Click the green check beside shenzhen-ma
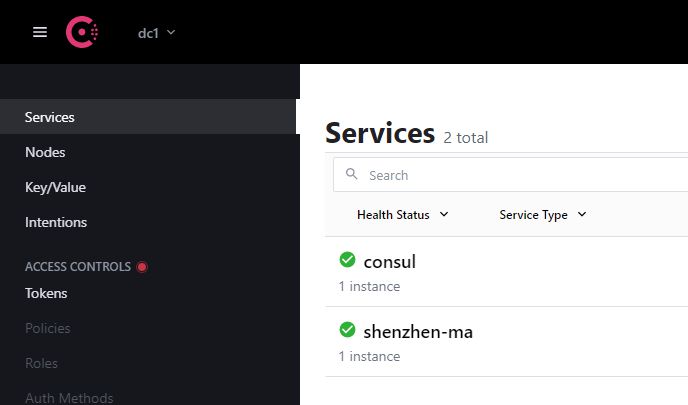Image resolution: width=688 pixels, height=405 pixels. tap(347, 330)
